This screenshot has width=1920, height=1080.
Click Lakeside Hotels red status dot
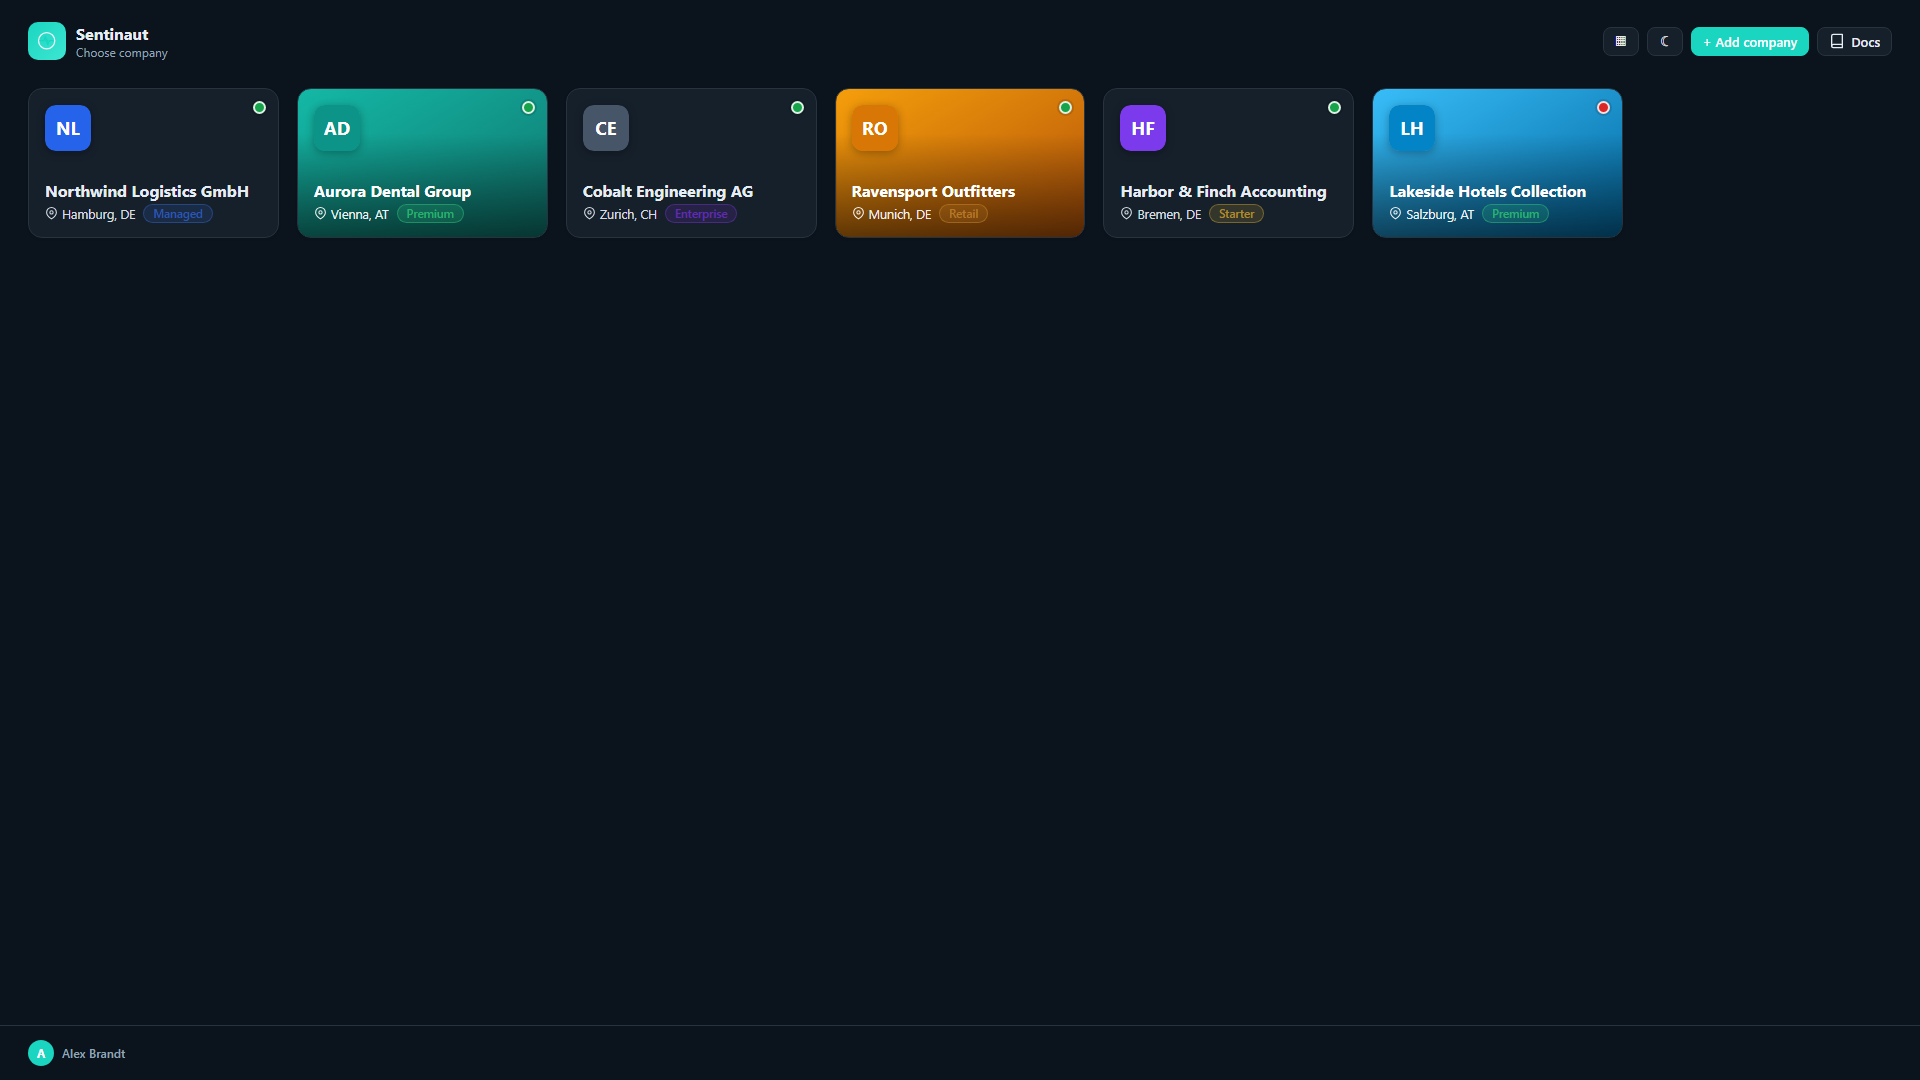1603,108
